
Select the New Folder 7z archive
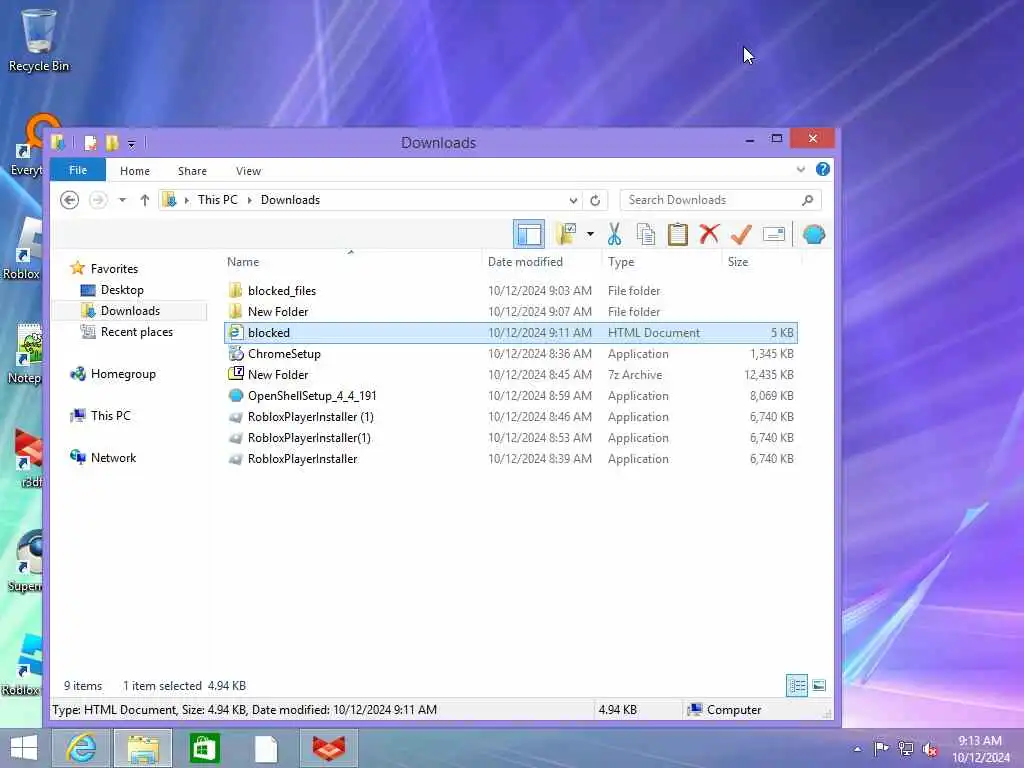coord(511,374)
